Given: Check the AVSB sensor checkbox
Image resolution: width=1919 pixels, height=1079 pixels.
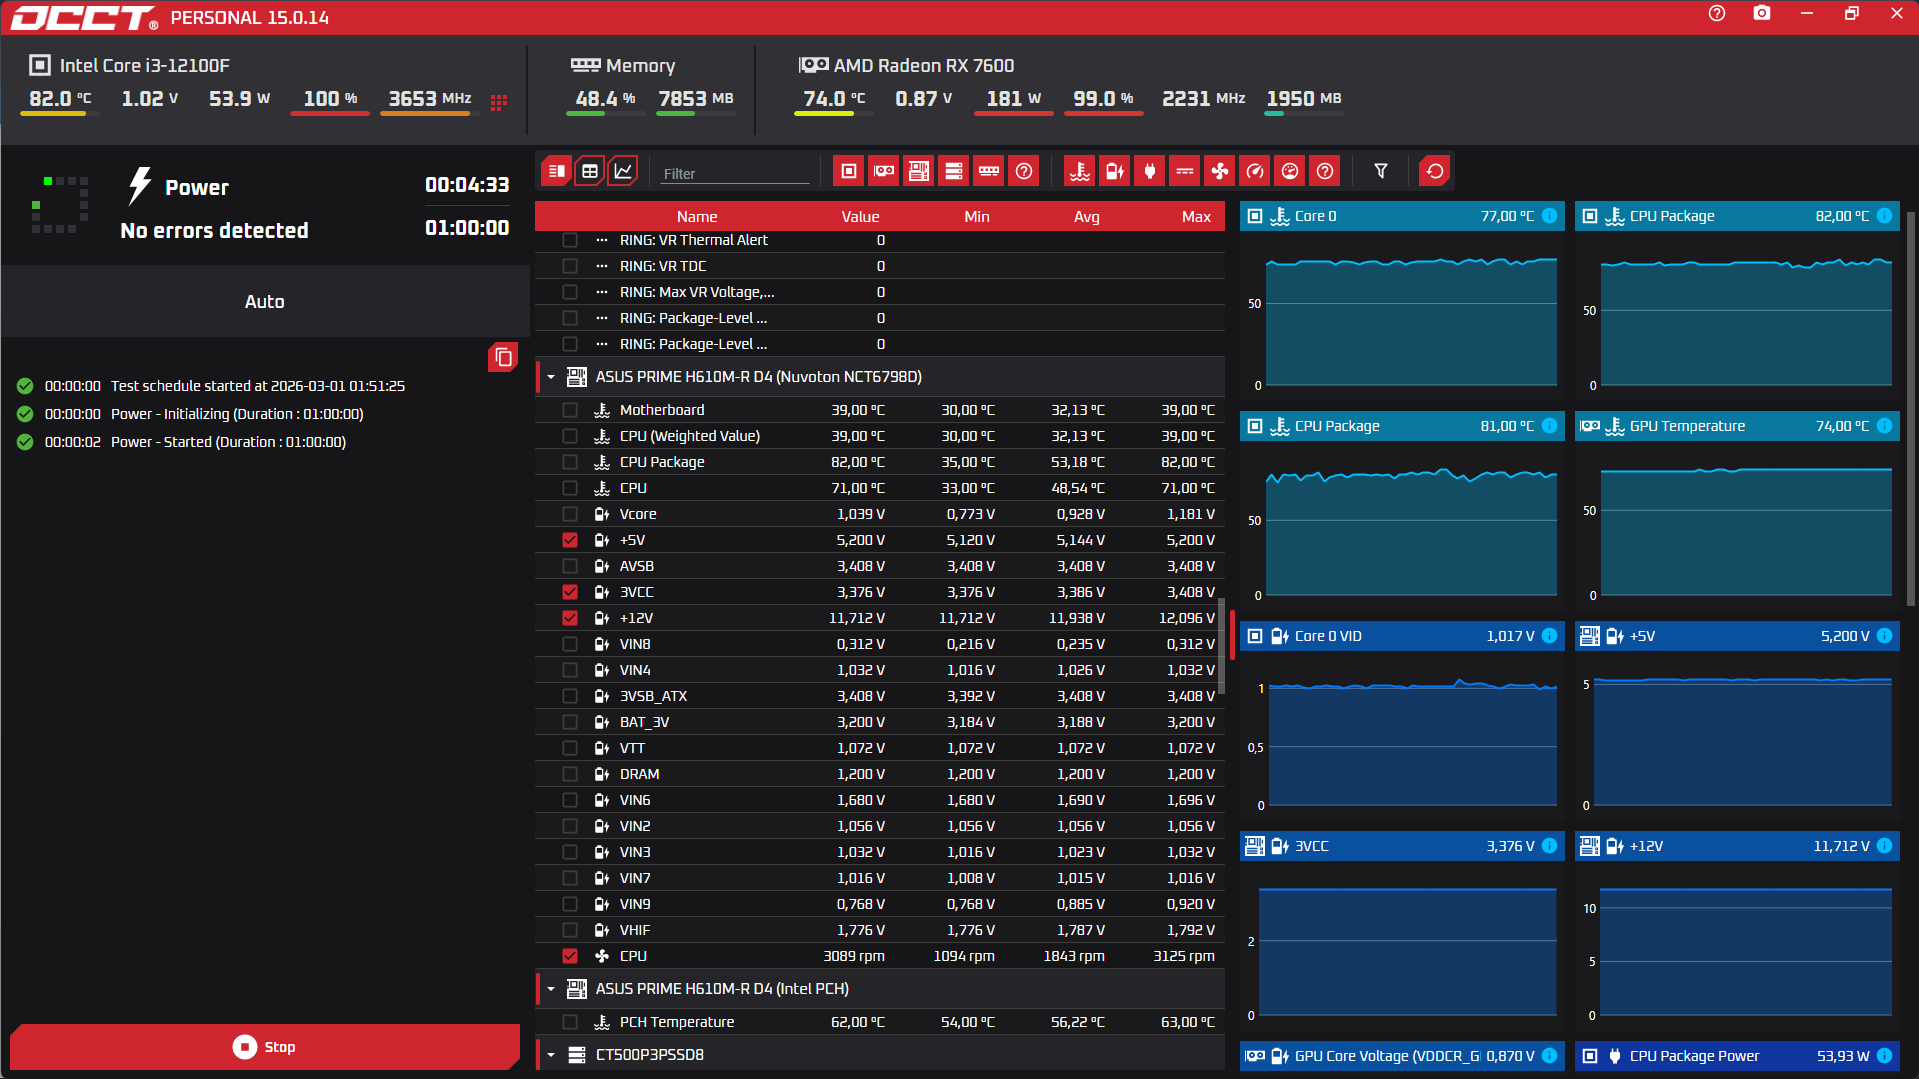Looking at the screenshot, I should (x=570, y=566).
